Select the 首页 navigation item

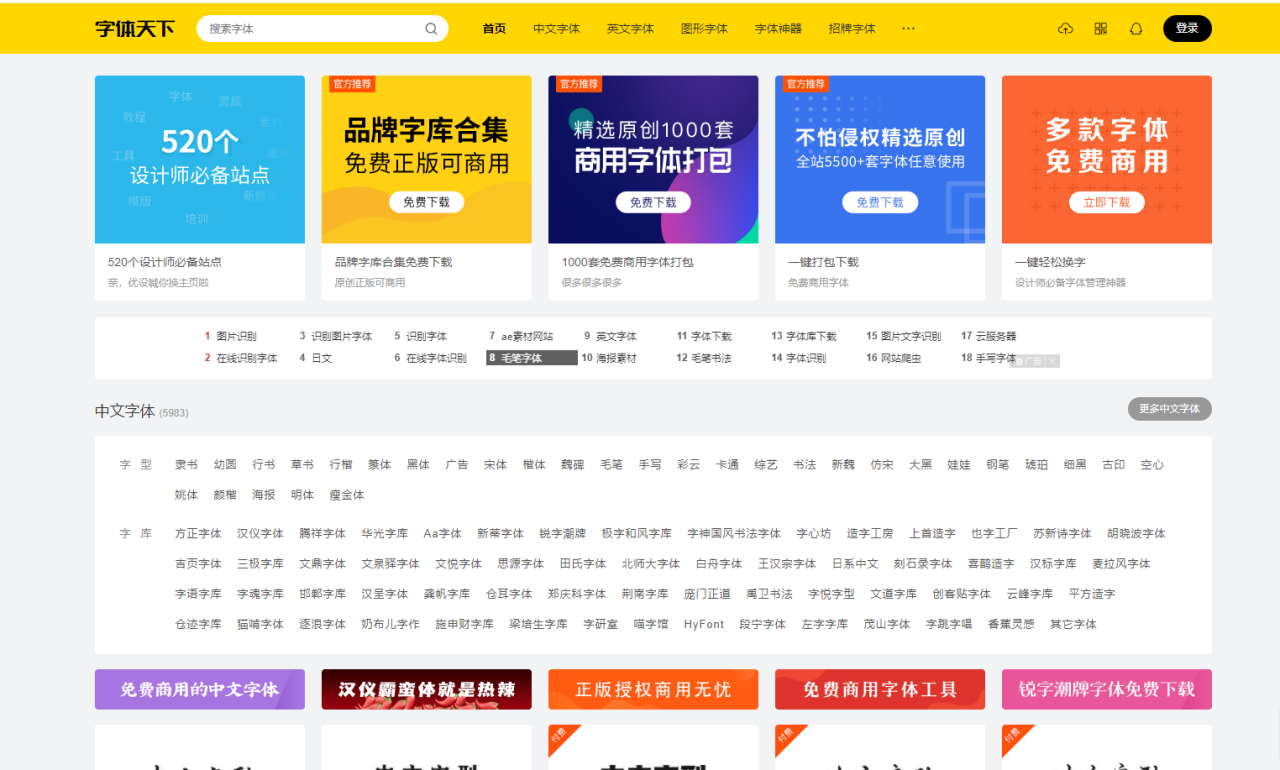click(494, 29)
